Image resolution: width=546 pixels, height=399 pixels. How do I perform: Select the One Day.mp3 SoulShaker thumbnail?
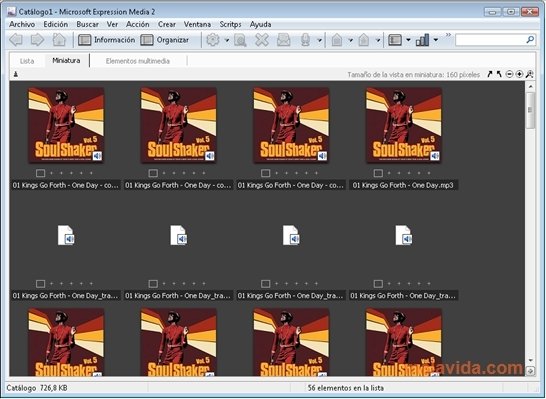pyautogui.click(x=404, y=125)
